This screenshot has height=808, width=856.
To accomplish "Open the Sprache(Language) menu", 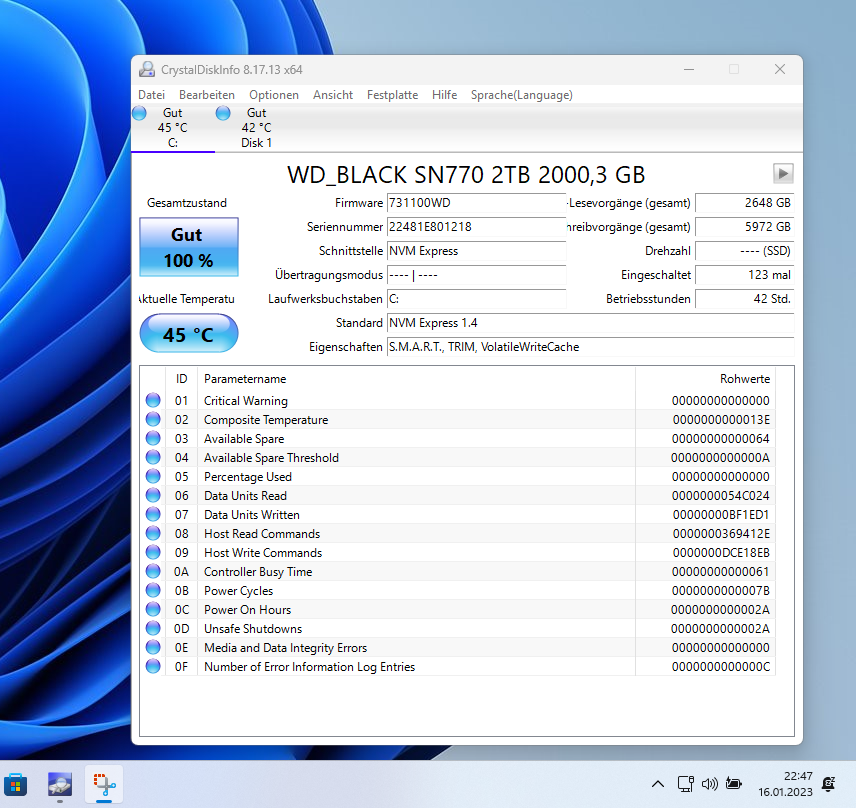I will (x=522, y=95).
